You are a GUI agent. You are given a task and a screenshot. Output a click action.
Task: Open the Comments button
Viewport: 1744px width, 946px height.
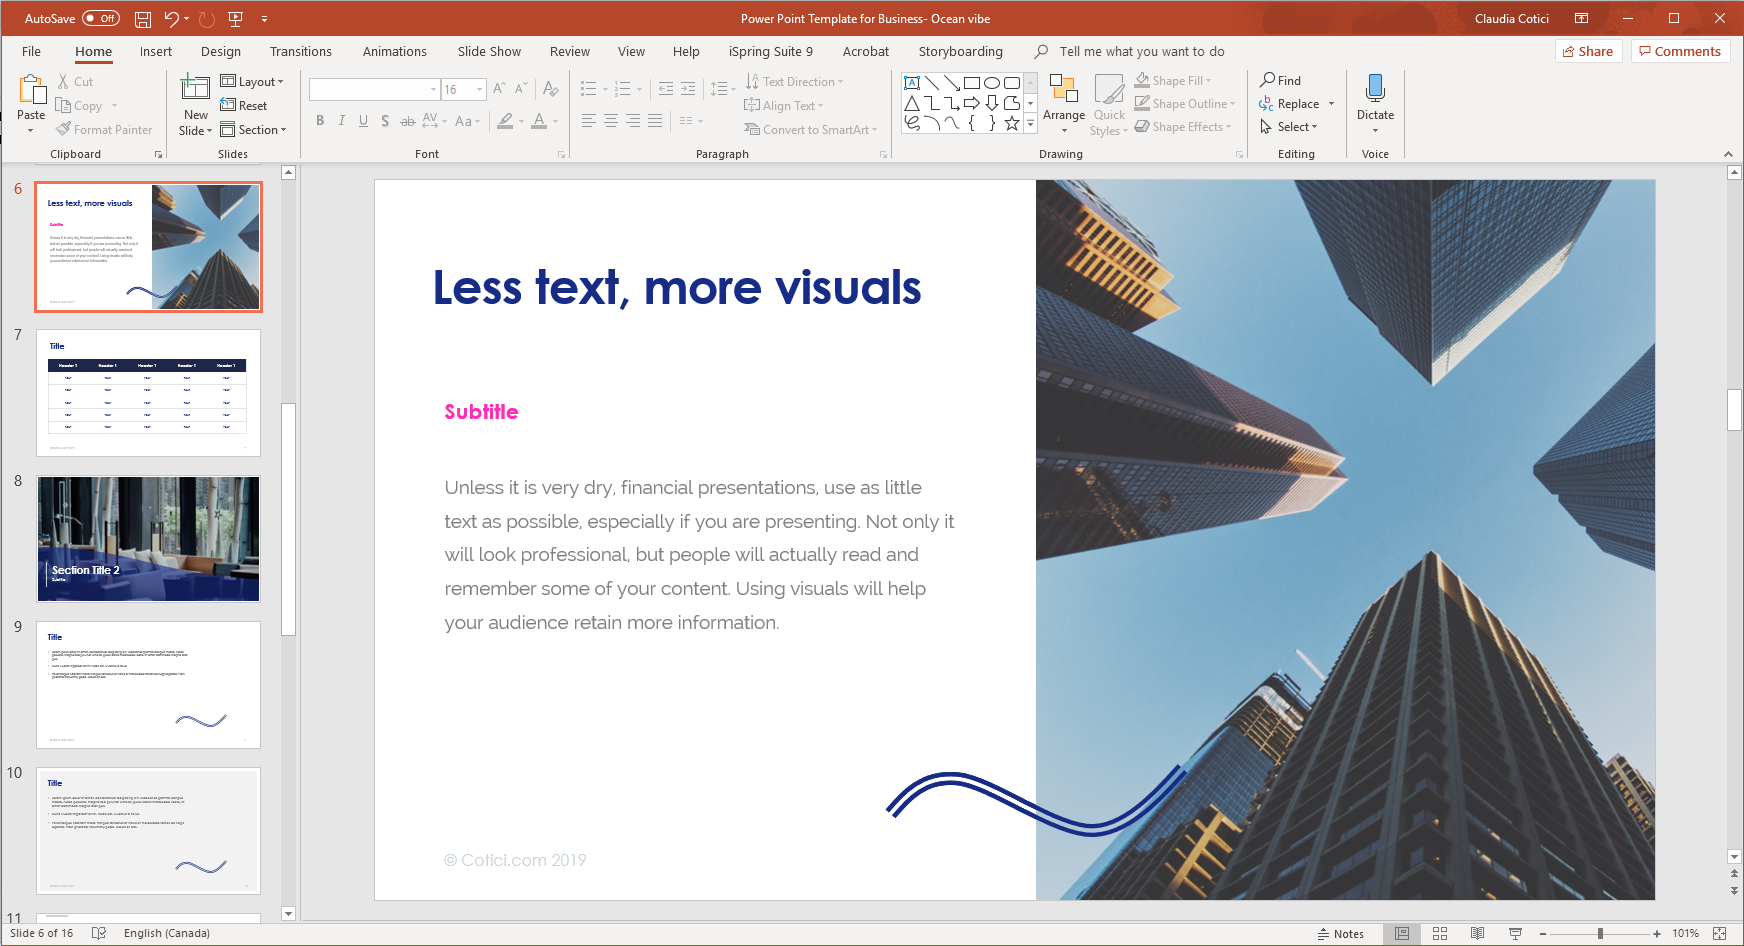(x=1679, y=51)
